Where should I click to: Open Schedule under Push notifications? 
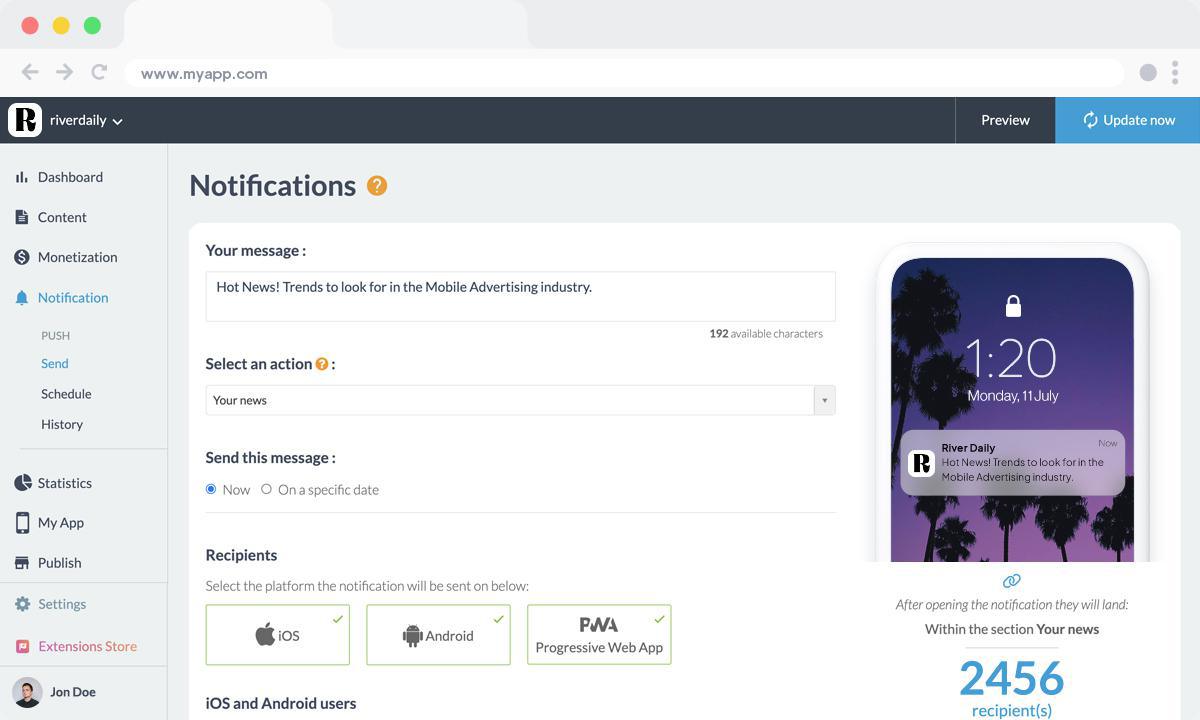pyautogui.click(x=66, y=394)
